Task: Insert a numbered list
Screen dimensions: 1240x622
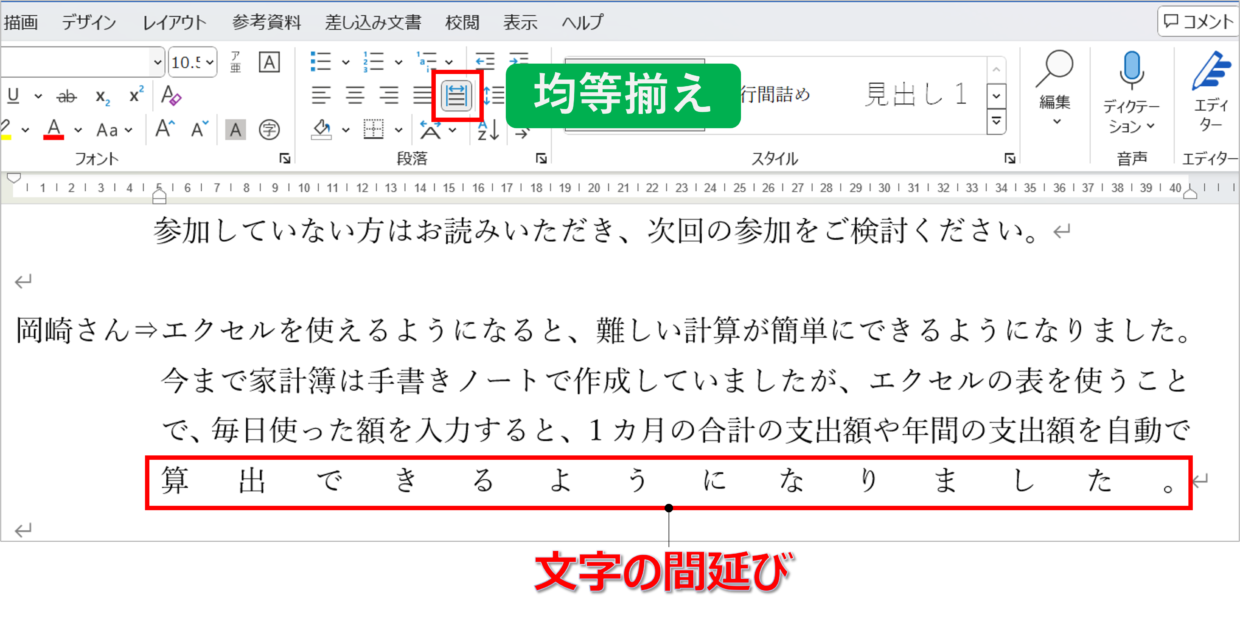Action: pos(374,62)
